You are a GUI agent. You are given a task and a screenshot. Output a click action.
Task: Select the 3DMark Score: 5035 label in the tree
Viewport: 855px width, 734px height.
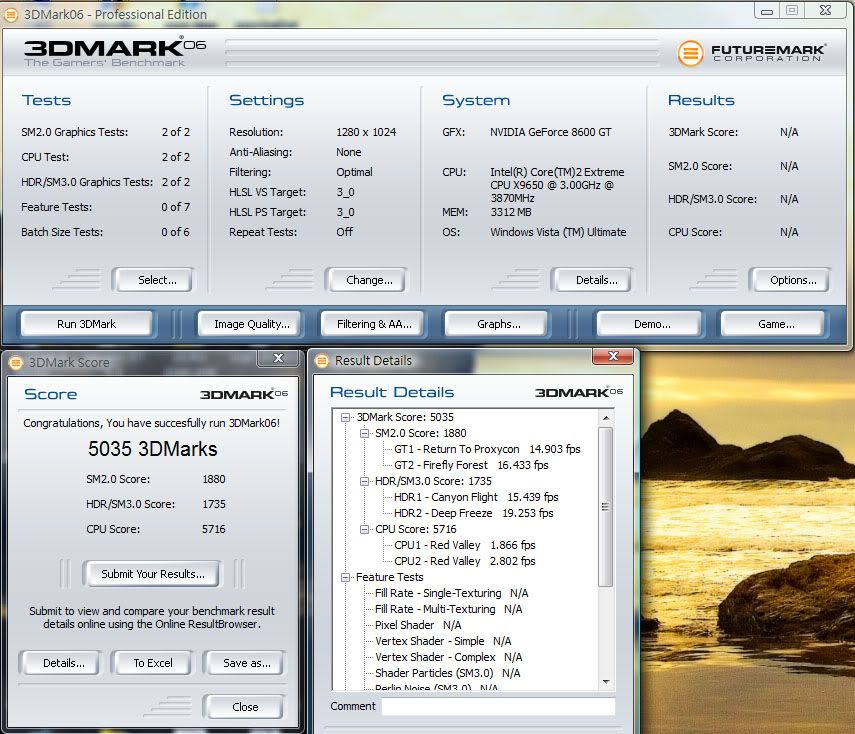pyautogui.click(x=405, y=418)
